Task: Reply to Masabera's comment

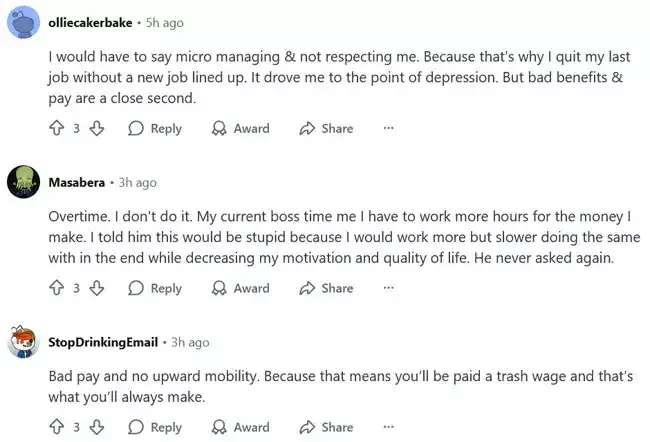Action: pyautogui.click(x=155, y=288)
